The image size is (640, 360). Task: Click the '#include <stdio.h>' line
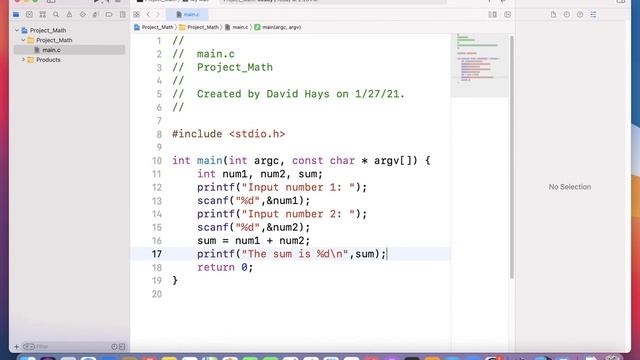[x=228, y=134]
